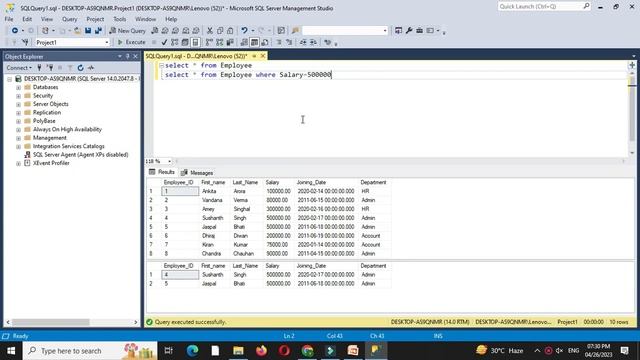Expand the Databases node
Image resolution: width=640 pixels, height=360 pixels.
click(x=18, y=87)
